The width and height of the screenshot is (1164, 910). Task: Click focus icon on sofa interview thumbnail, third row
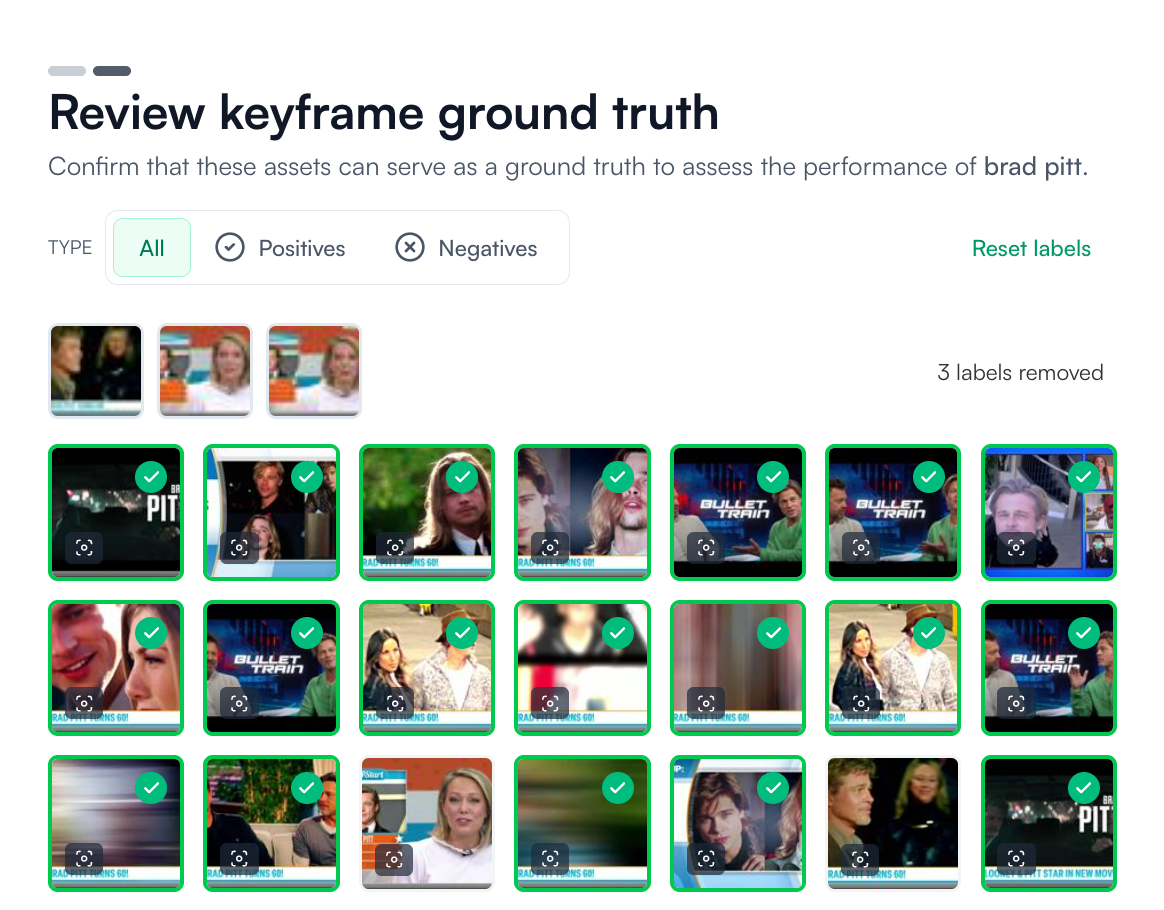(239, 858)
